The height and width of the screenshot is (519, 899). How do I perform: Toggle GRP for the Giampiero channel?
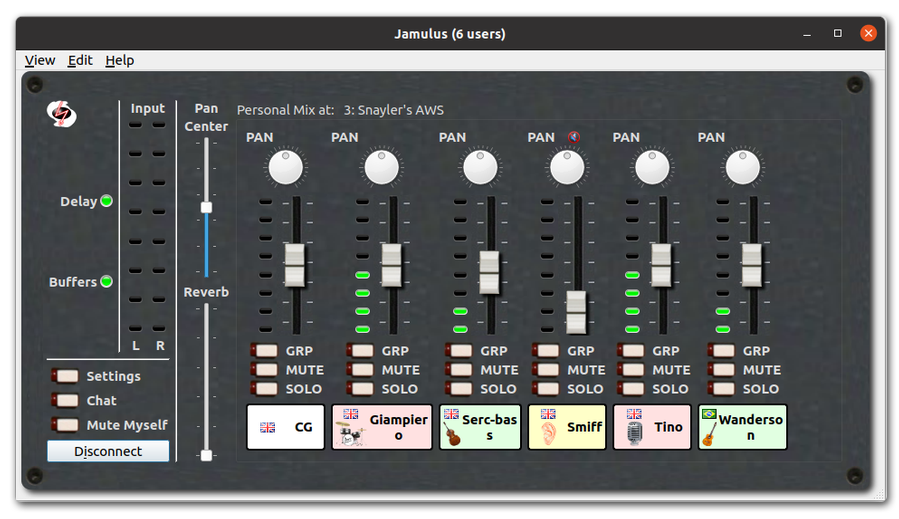pyautogui.click(x=361, y=350)
